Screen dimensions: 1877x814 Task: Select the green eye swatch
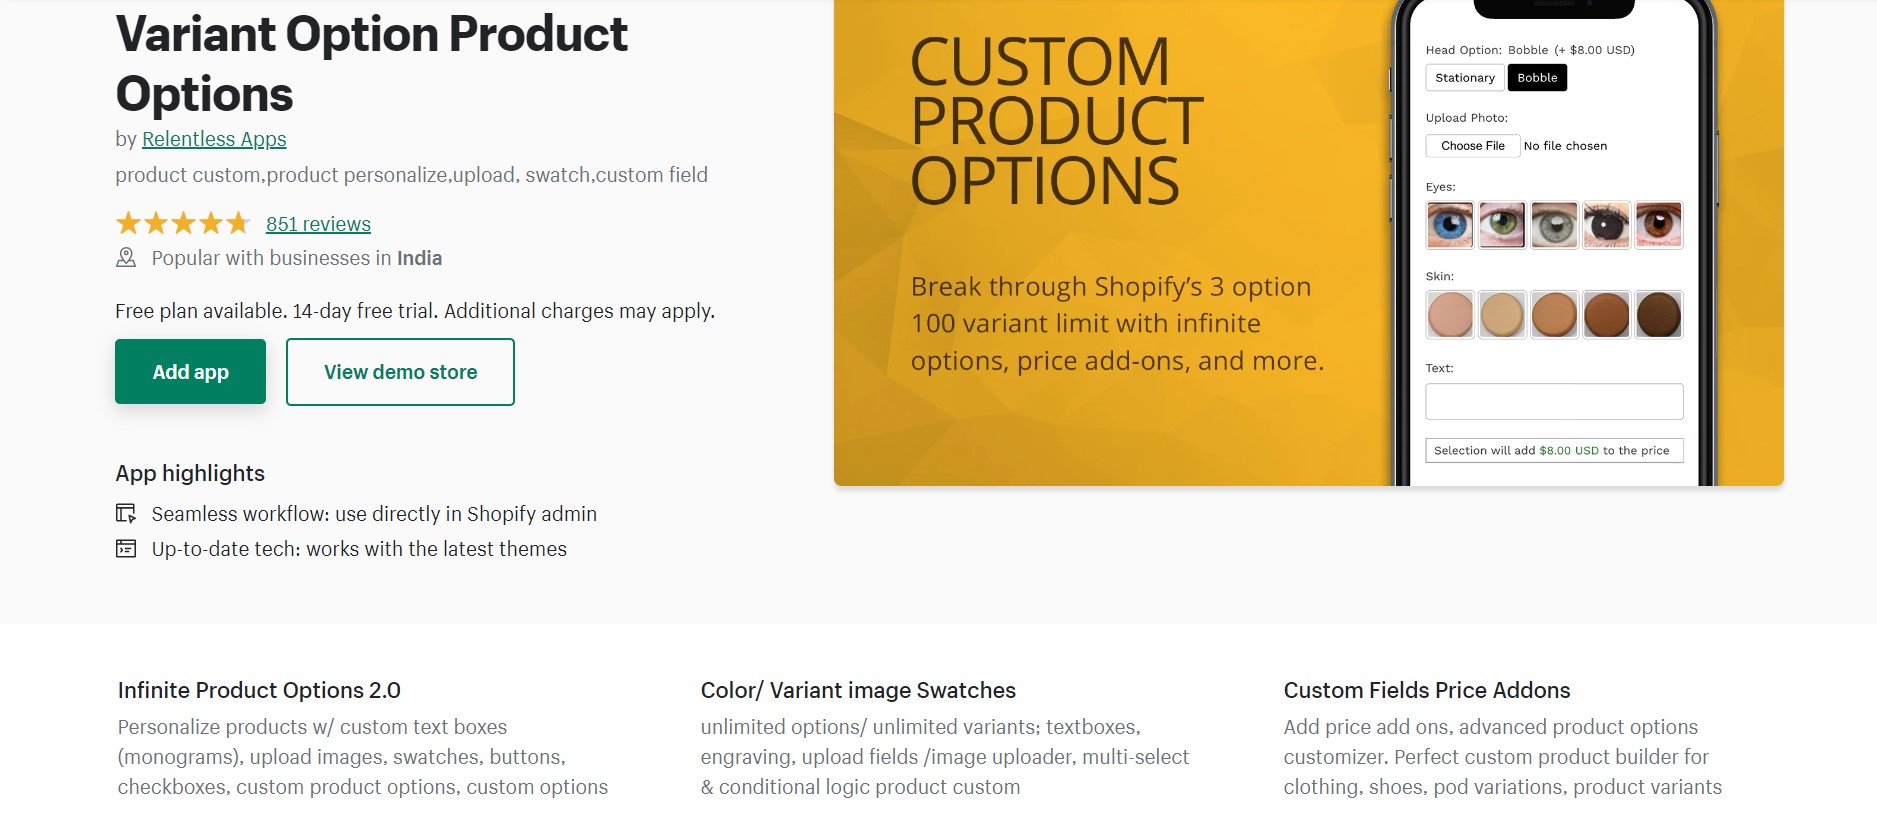click(x=1502, y=225)
